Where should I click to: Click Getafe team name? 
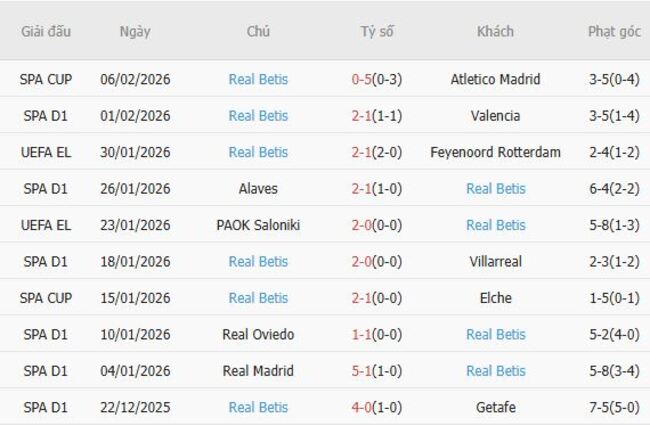[x=495, y=407]
